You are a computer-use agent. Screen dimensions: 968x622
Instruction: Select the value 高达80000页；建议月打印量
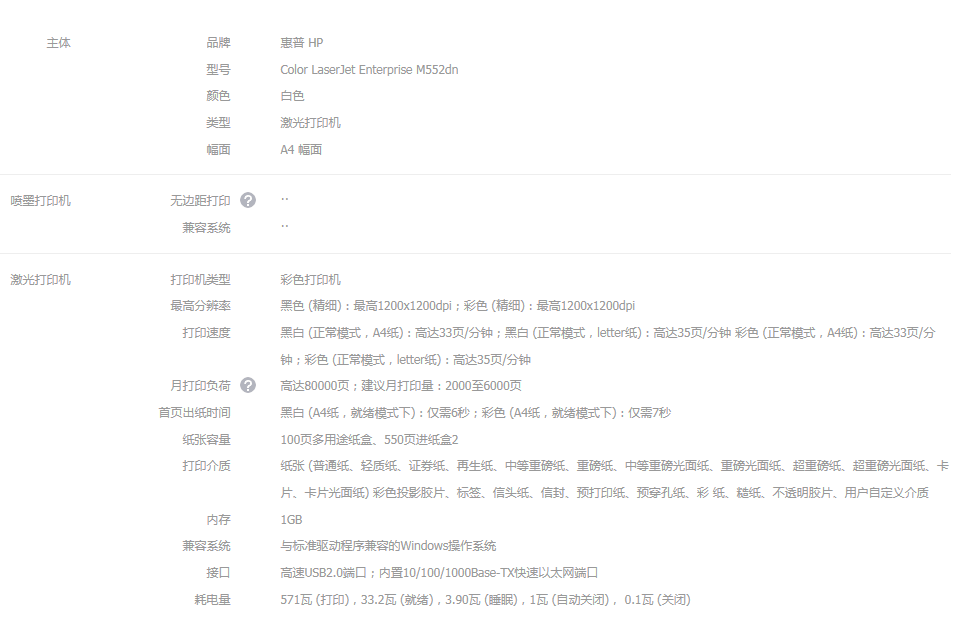coord(401,386)
